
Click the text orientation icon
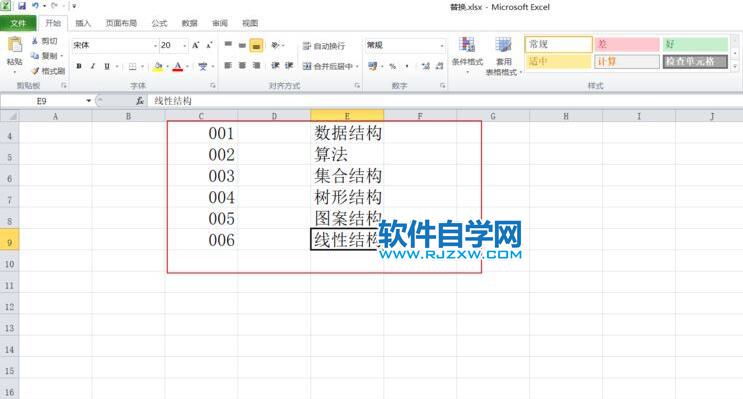[x=276, y=45]
